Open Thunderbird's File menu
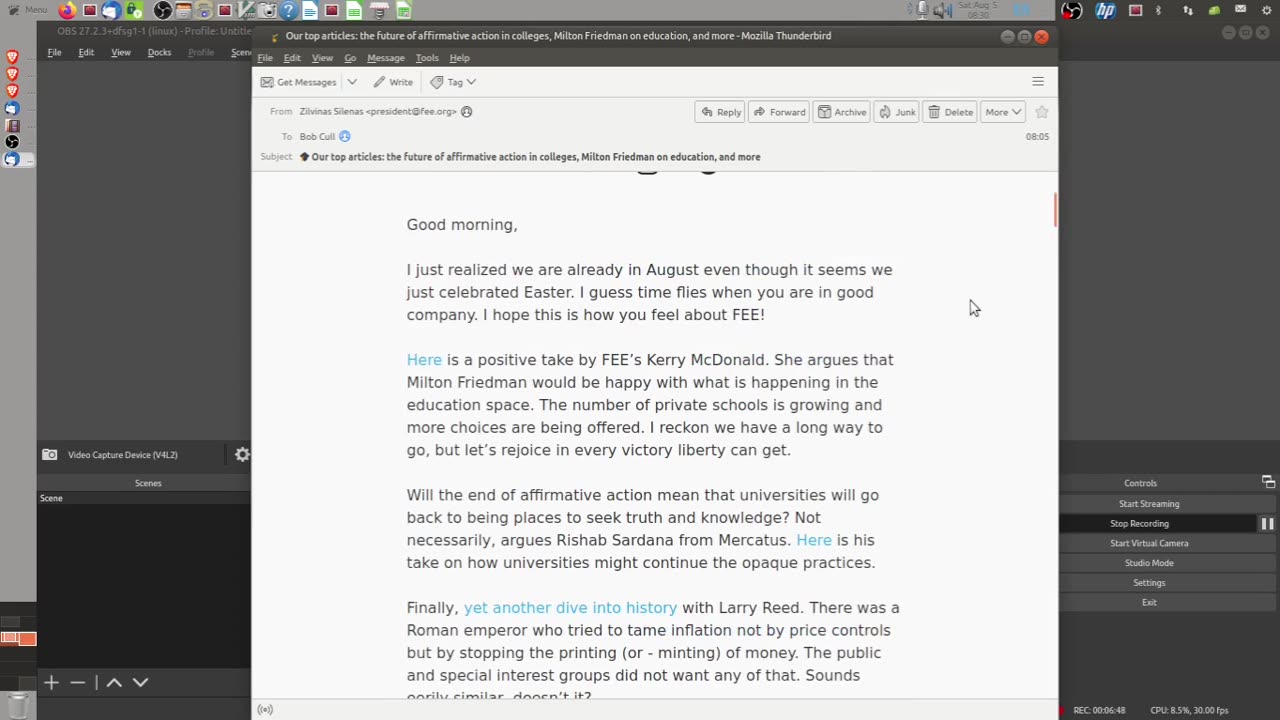The height and width of the screenshot is (720, 1280). pos(265,58)
